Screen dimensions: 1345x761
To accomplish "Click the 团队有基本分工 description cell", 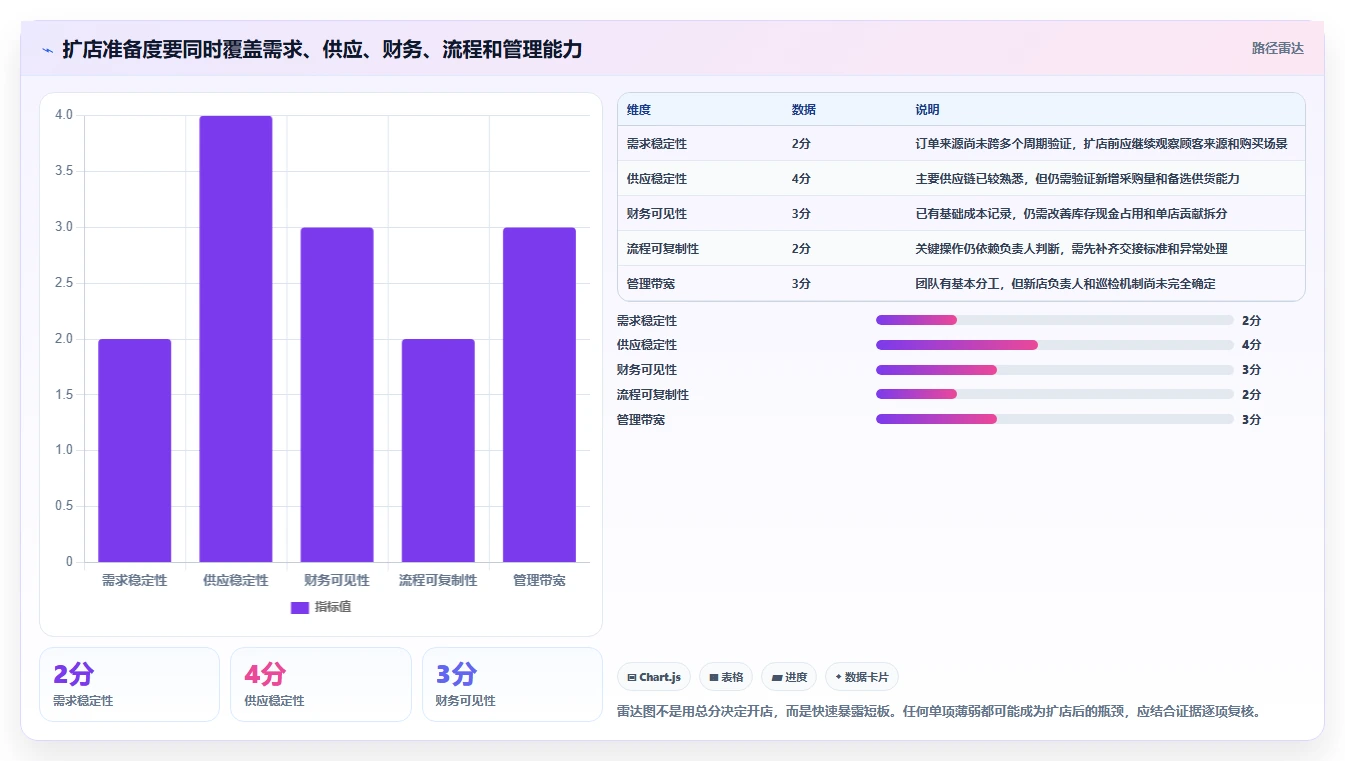I will [x=1065, y=284].
